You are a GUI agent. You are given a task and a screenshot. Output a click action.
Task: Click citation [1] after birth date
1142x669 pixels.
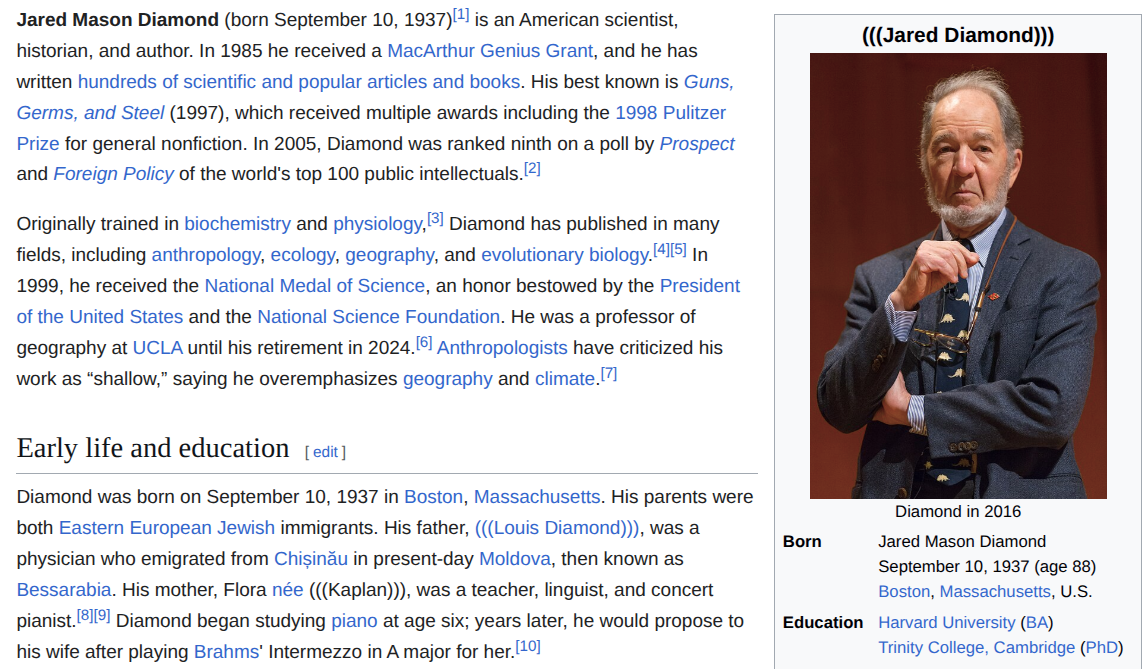click(x=460, y=15)
